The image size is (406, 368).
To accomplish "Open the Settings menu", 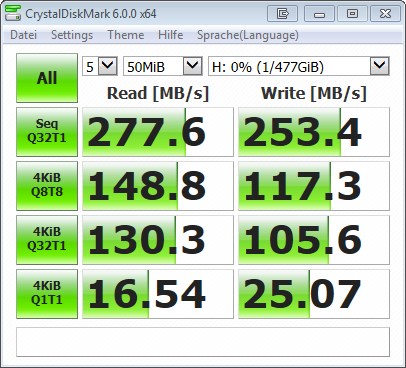I will (72, 35).
